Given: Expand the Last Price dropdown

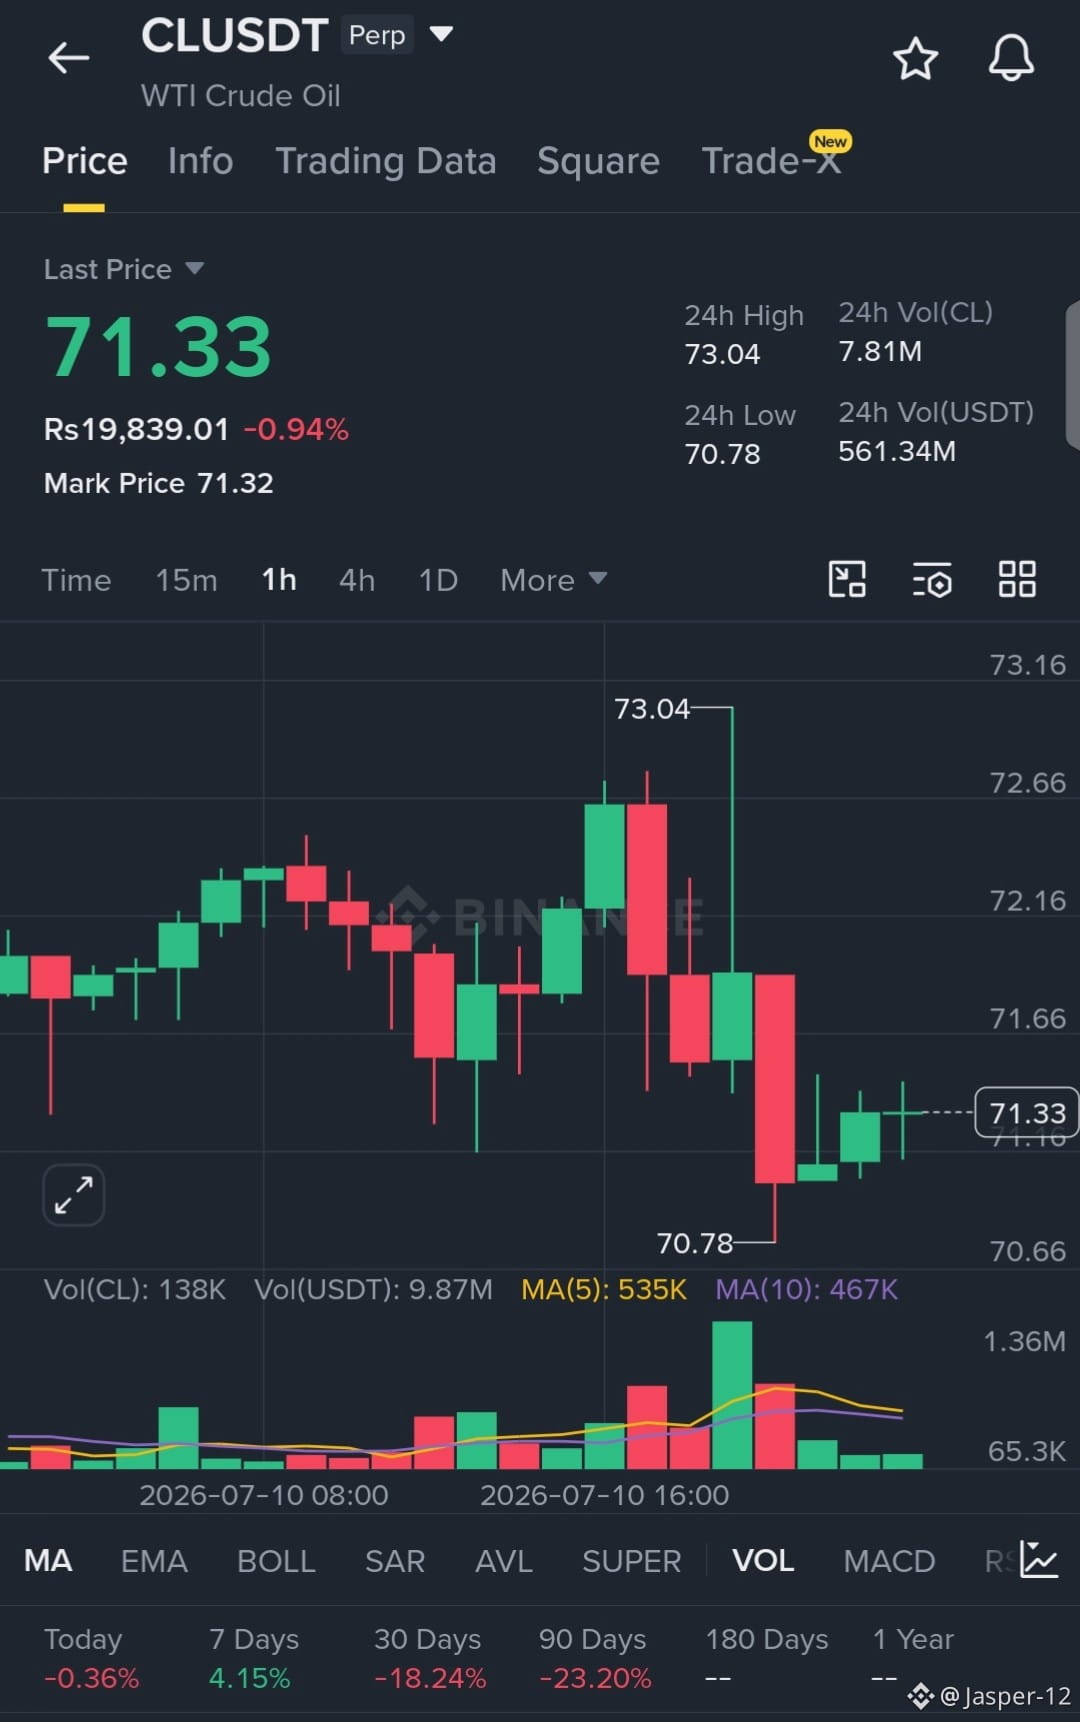Looking at the screenshot, I should (x=194, y=268).
